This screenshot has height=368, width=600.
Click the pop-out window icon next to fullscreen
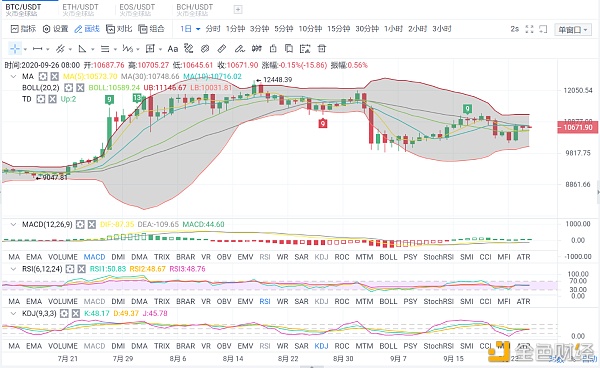[x=543, y=29]
